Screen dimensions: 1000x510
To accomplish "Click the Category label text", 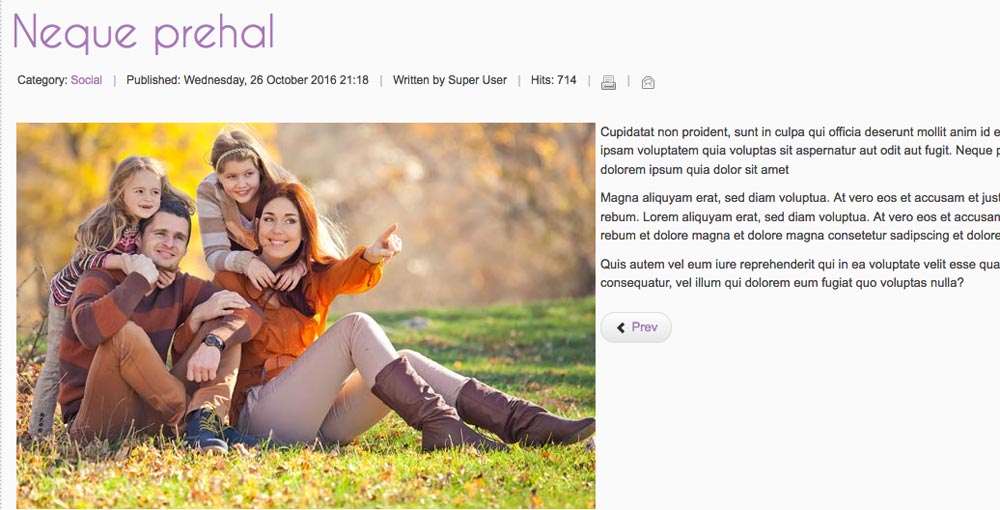I will [x=42, y=80].
